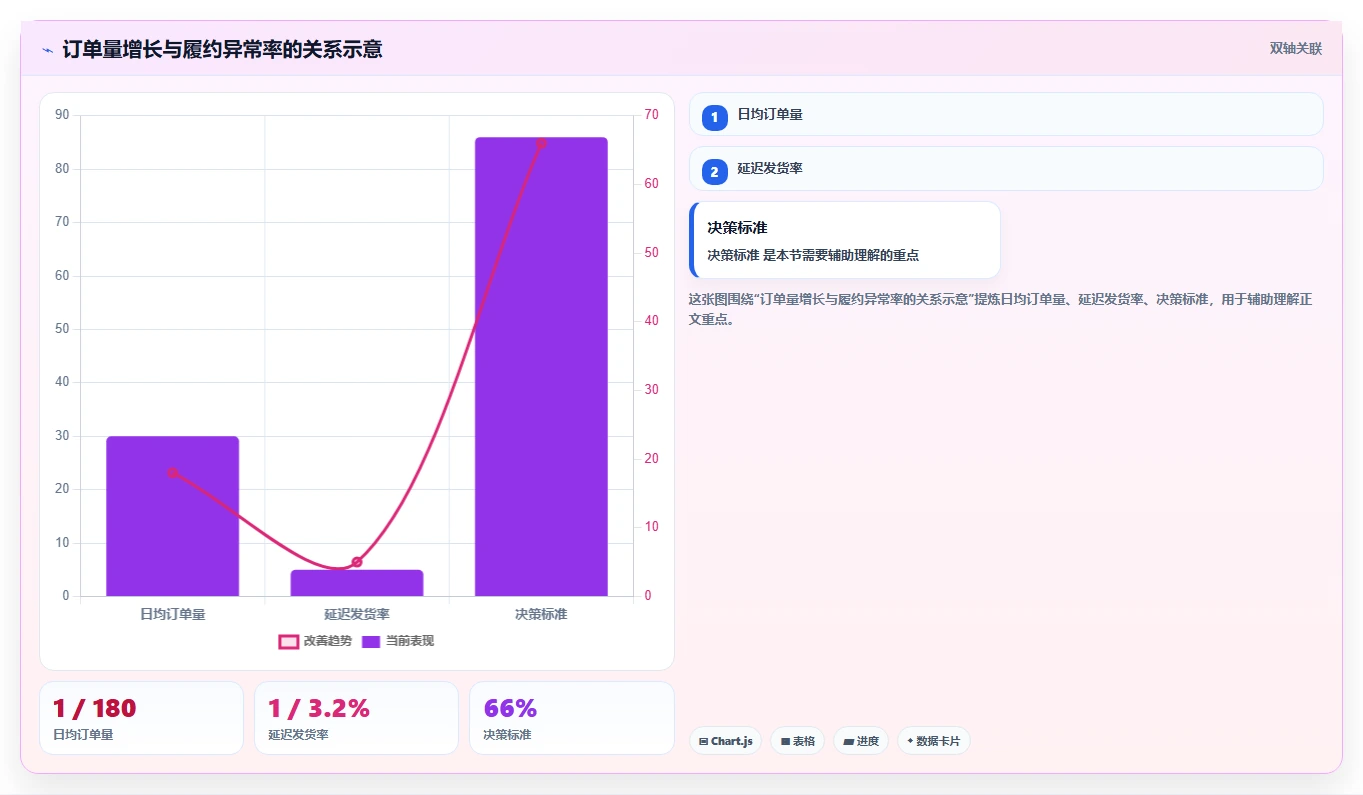
Task: Click the x-axis label 延迟发货率
Action: (x=357, y=614)
